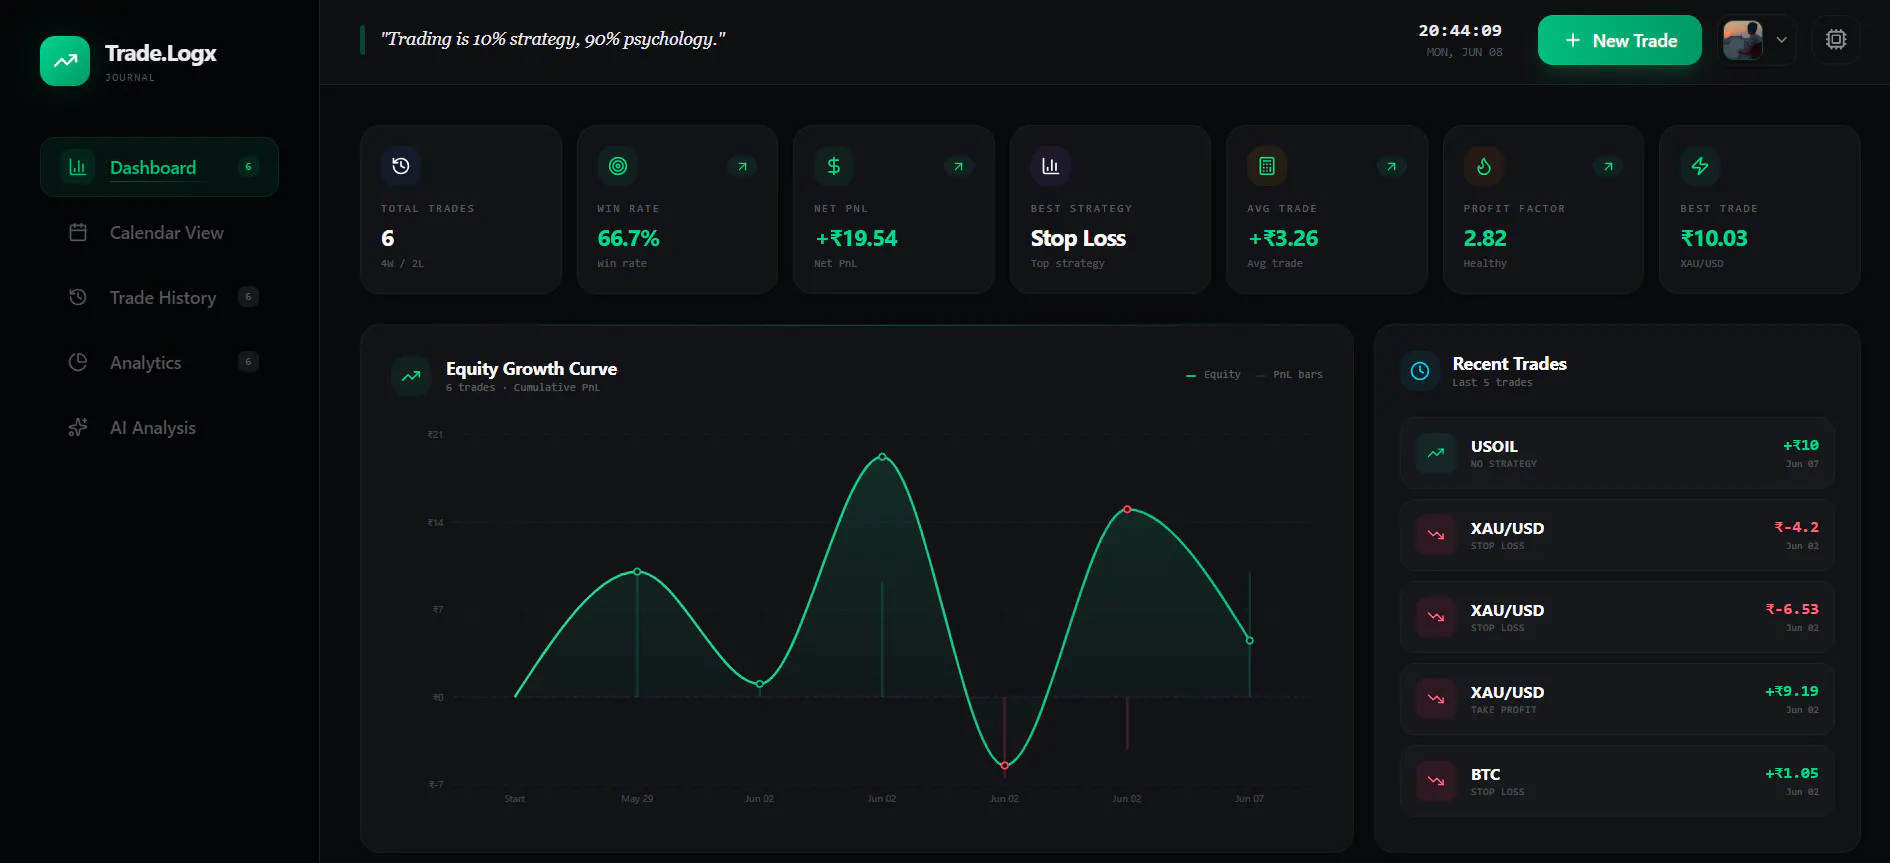Click the trading psychology quote text

(553, 39)
